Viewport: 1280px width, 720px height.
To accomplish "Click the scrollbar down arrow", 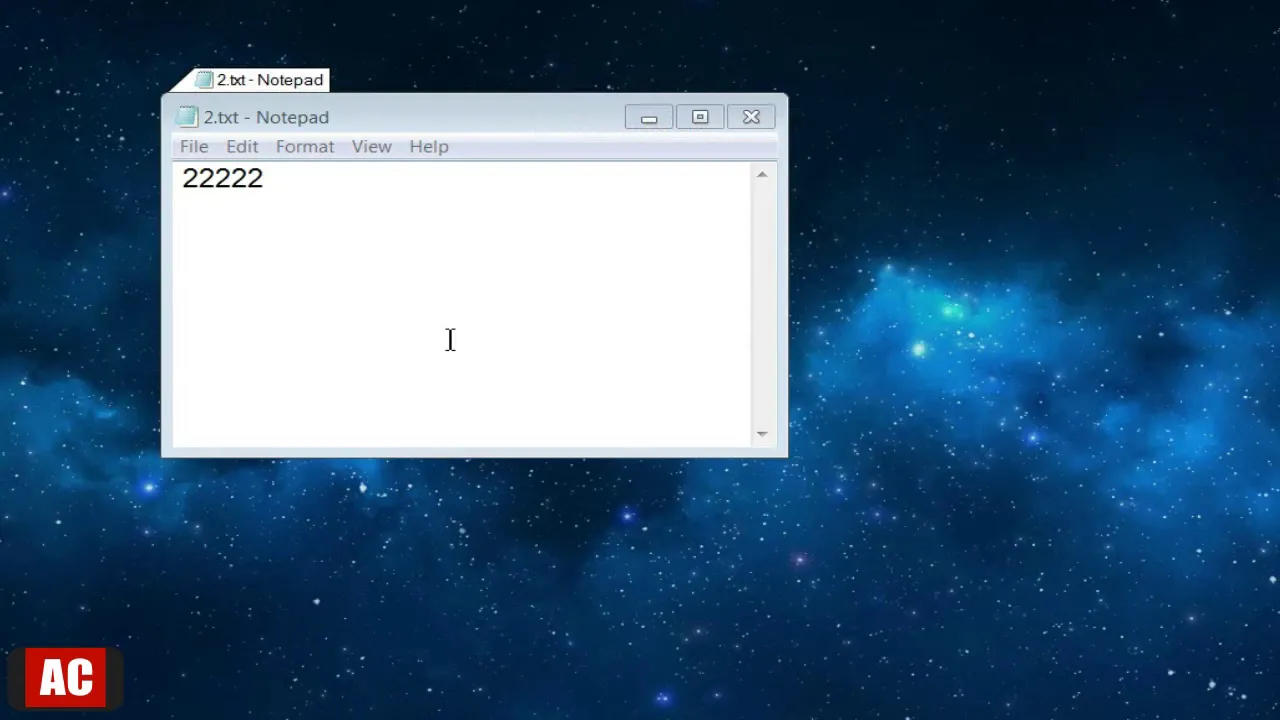I will click(762, 433).
